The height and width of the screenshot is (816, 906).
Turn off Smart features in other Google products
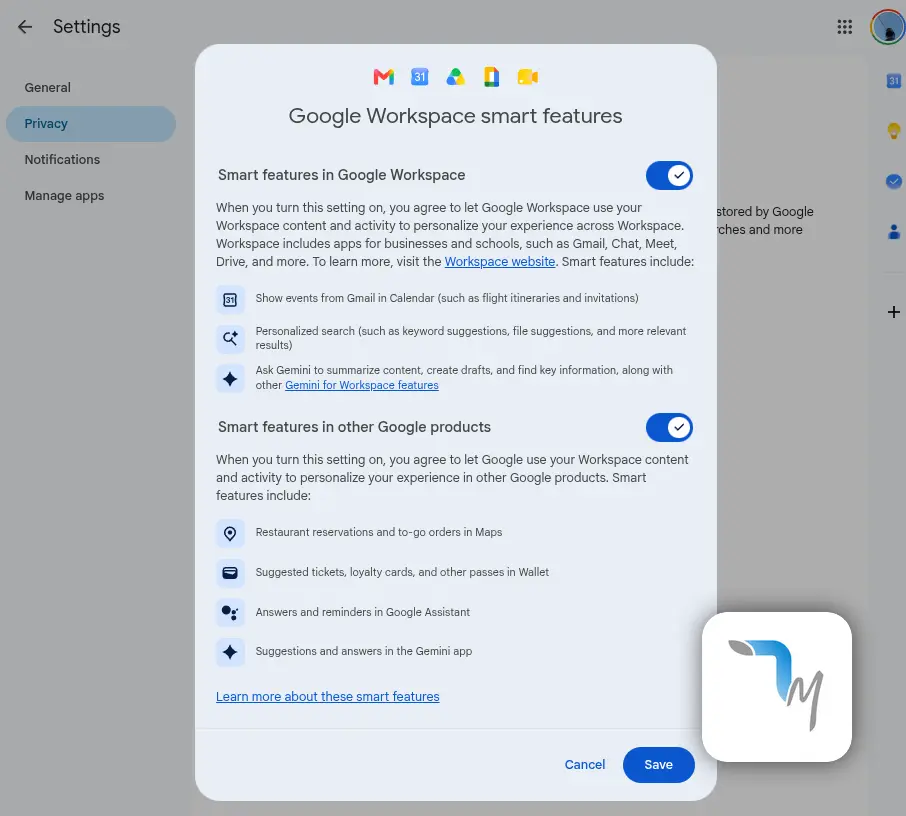point(669,427)
